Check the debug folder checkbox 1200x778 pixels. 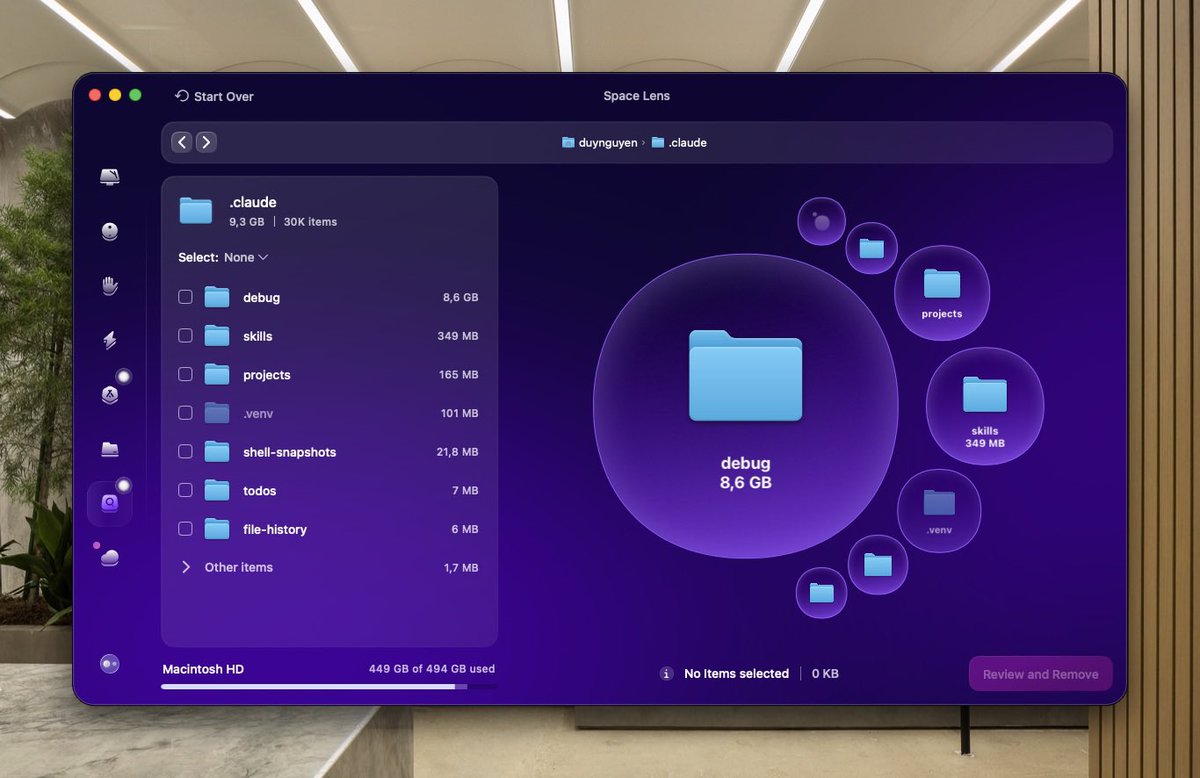(185, 297)
